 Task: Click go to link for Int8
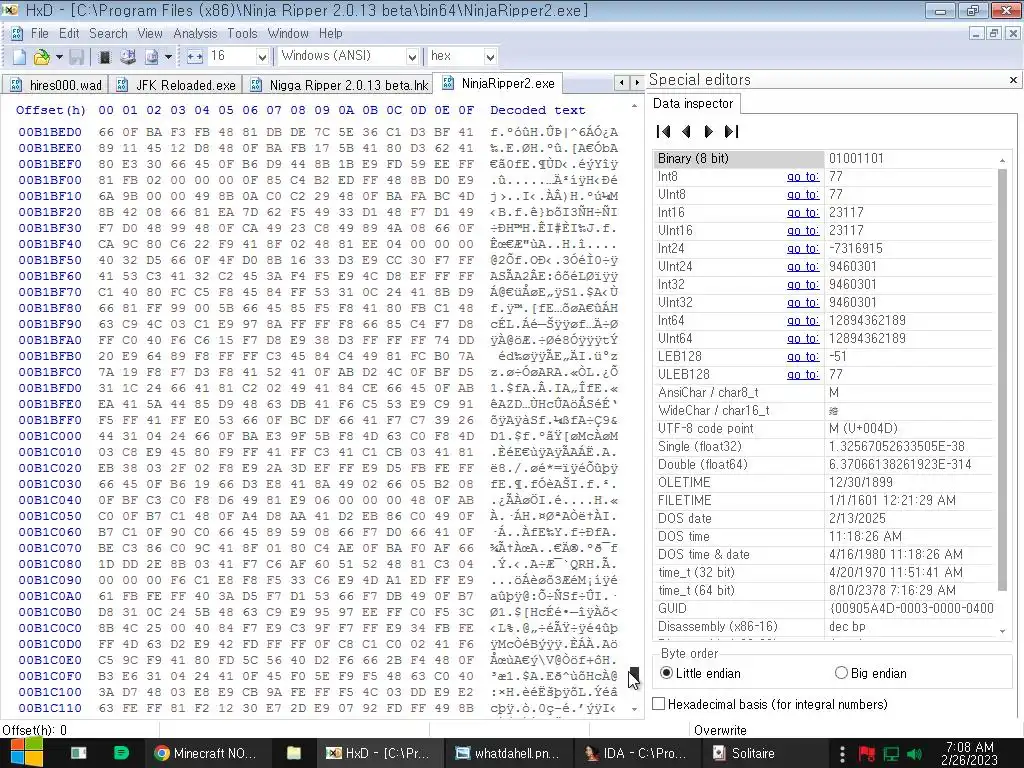pos(803,176)
